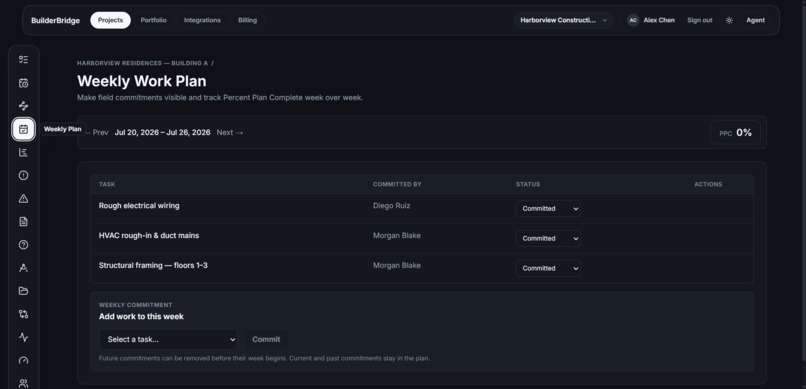
Task: Open the gauge dashboard sidebar icon
Action: tap(23, 360)
